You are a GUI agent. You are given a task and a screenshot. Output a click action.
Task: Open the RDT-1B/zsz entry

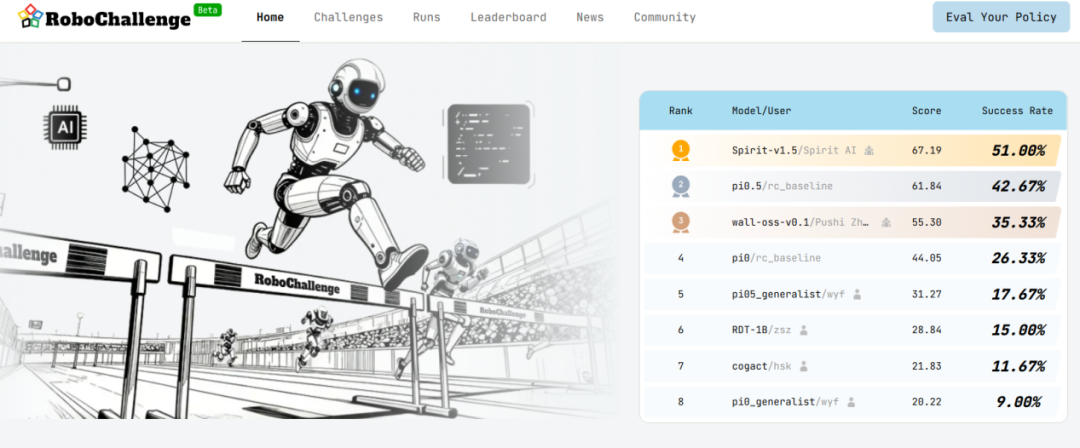[761, 329]
